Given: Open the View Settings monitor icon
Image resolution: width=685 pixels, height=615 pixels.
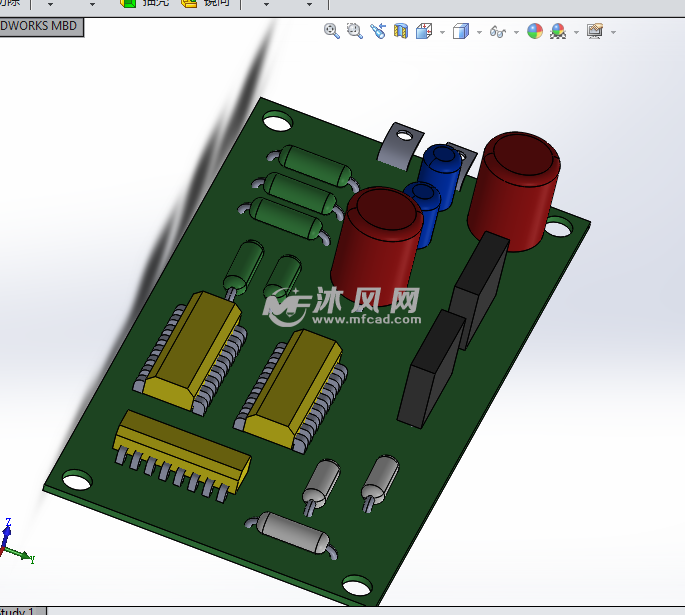Looking at the screenshot, I should pos(595,31).
